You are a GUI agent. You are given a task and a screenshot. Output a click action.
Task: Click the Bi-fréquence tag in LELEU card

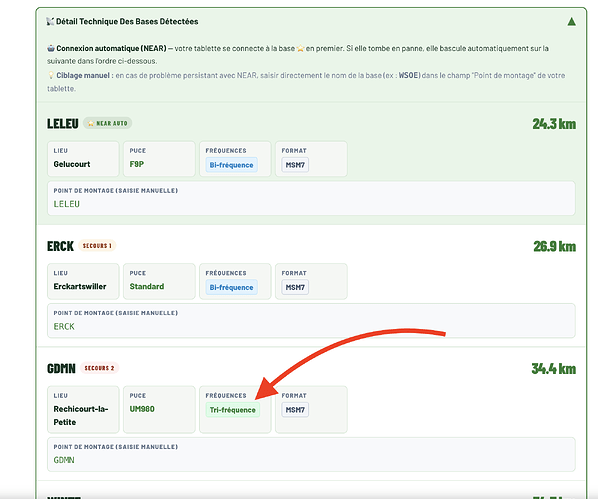click(231, 165)
